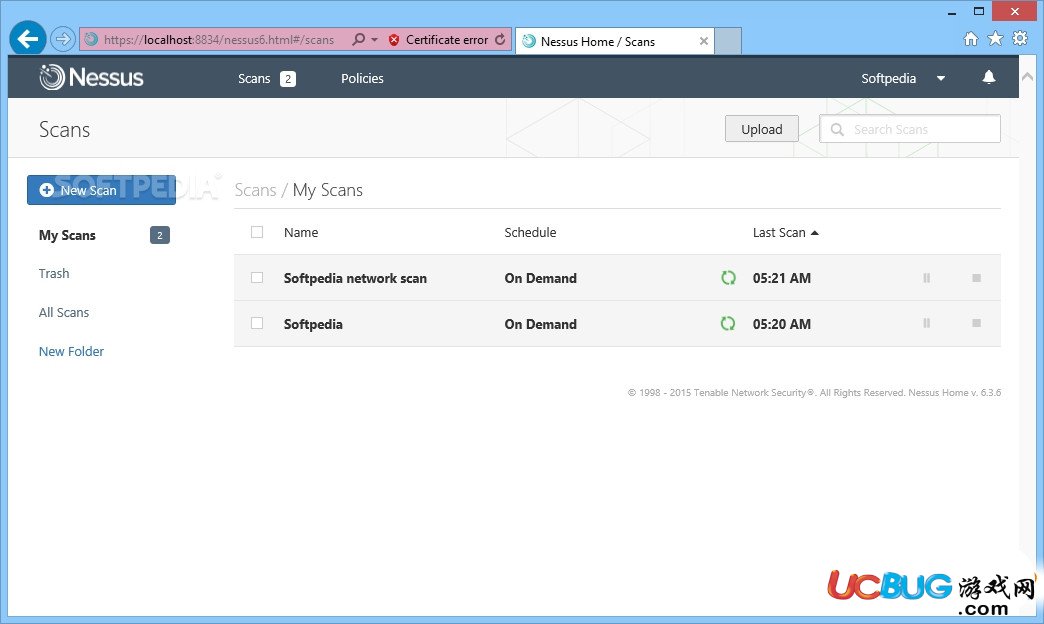The height and width of the screenshot is (624, 1044).
Task: Toggle the select-all checkbox in table header
Action: 257,232
